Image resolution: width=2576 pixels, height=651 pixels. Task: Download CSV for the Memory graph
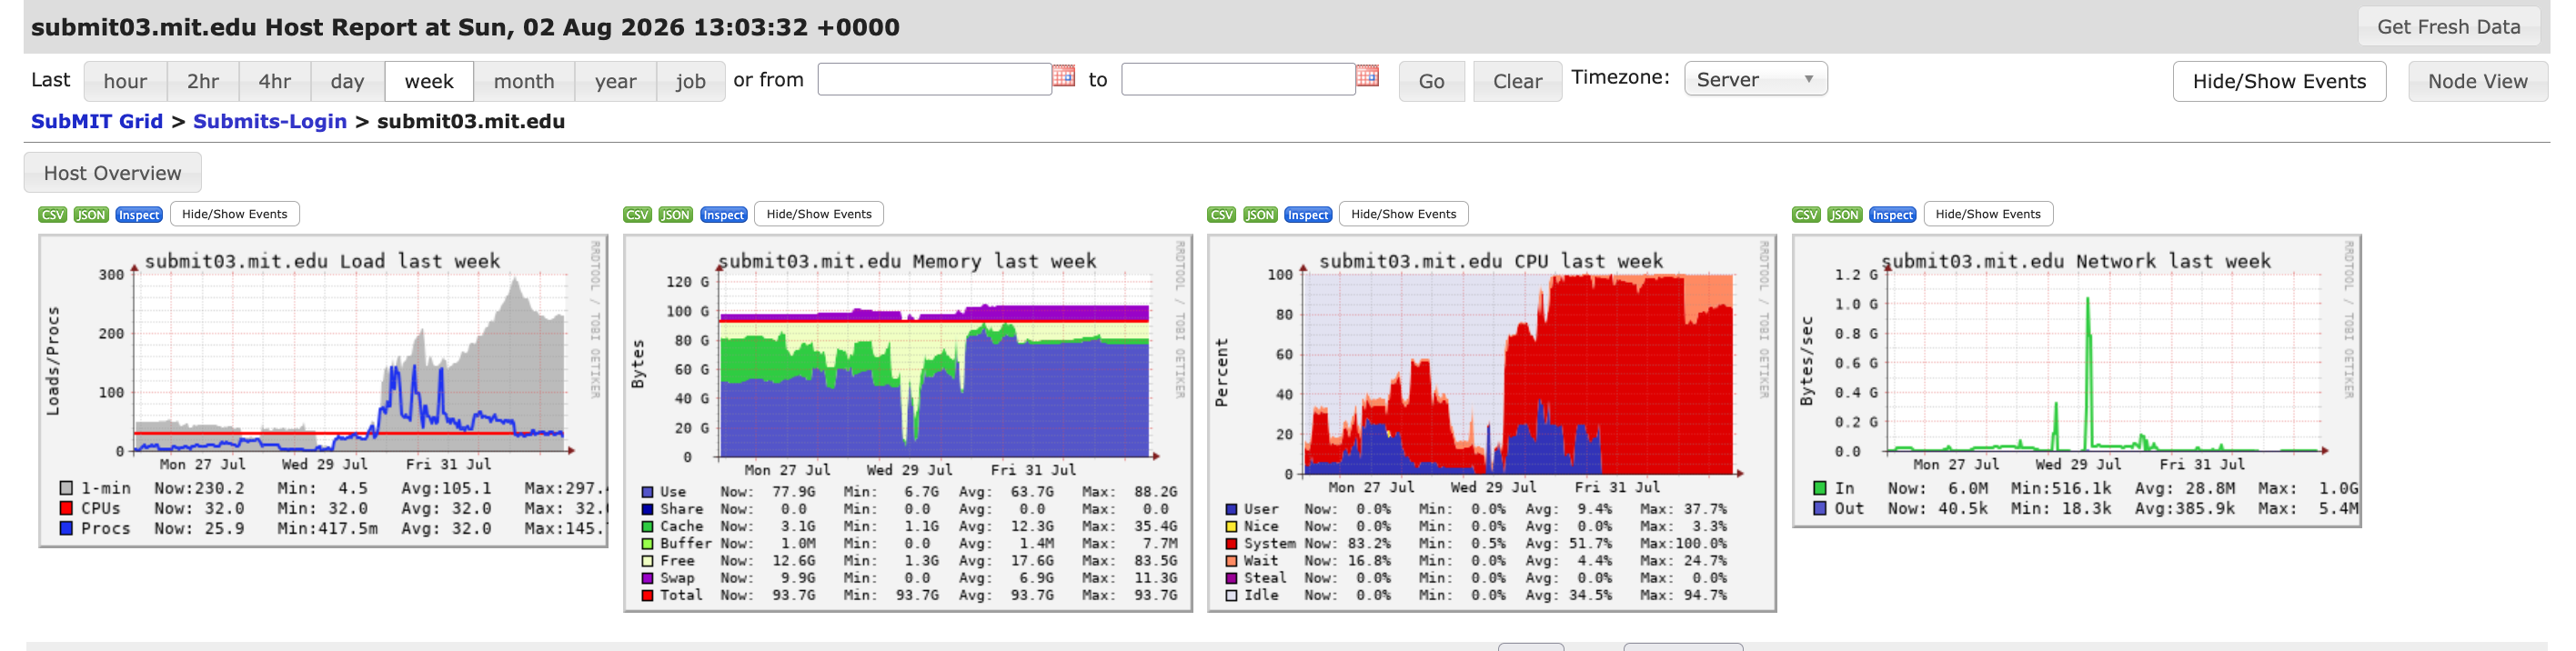pos(637,215)
